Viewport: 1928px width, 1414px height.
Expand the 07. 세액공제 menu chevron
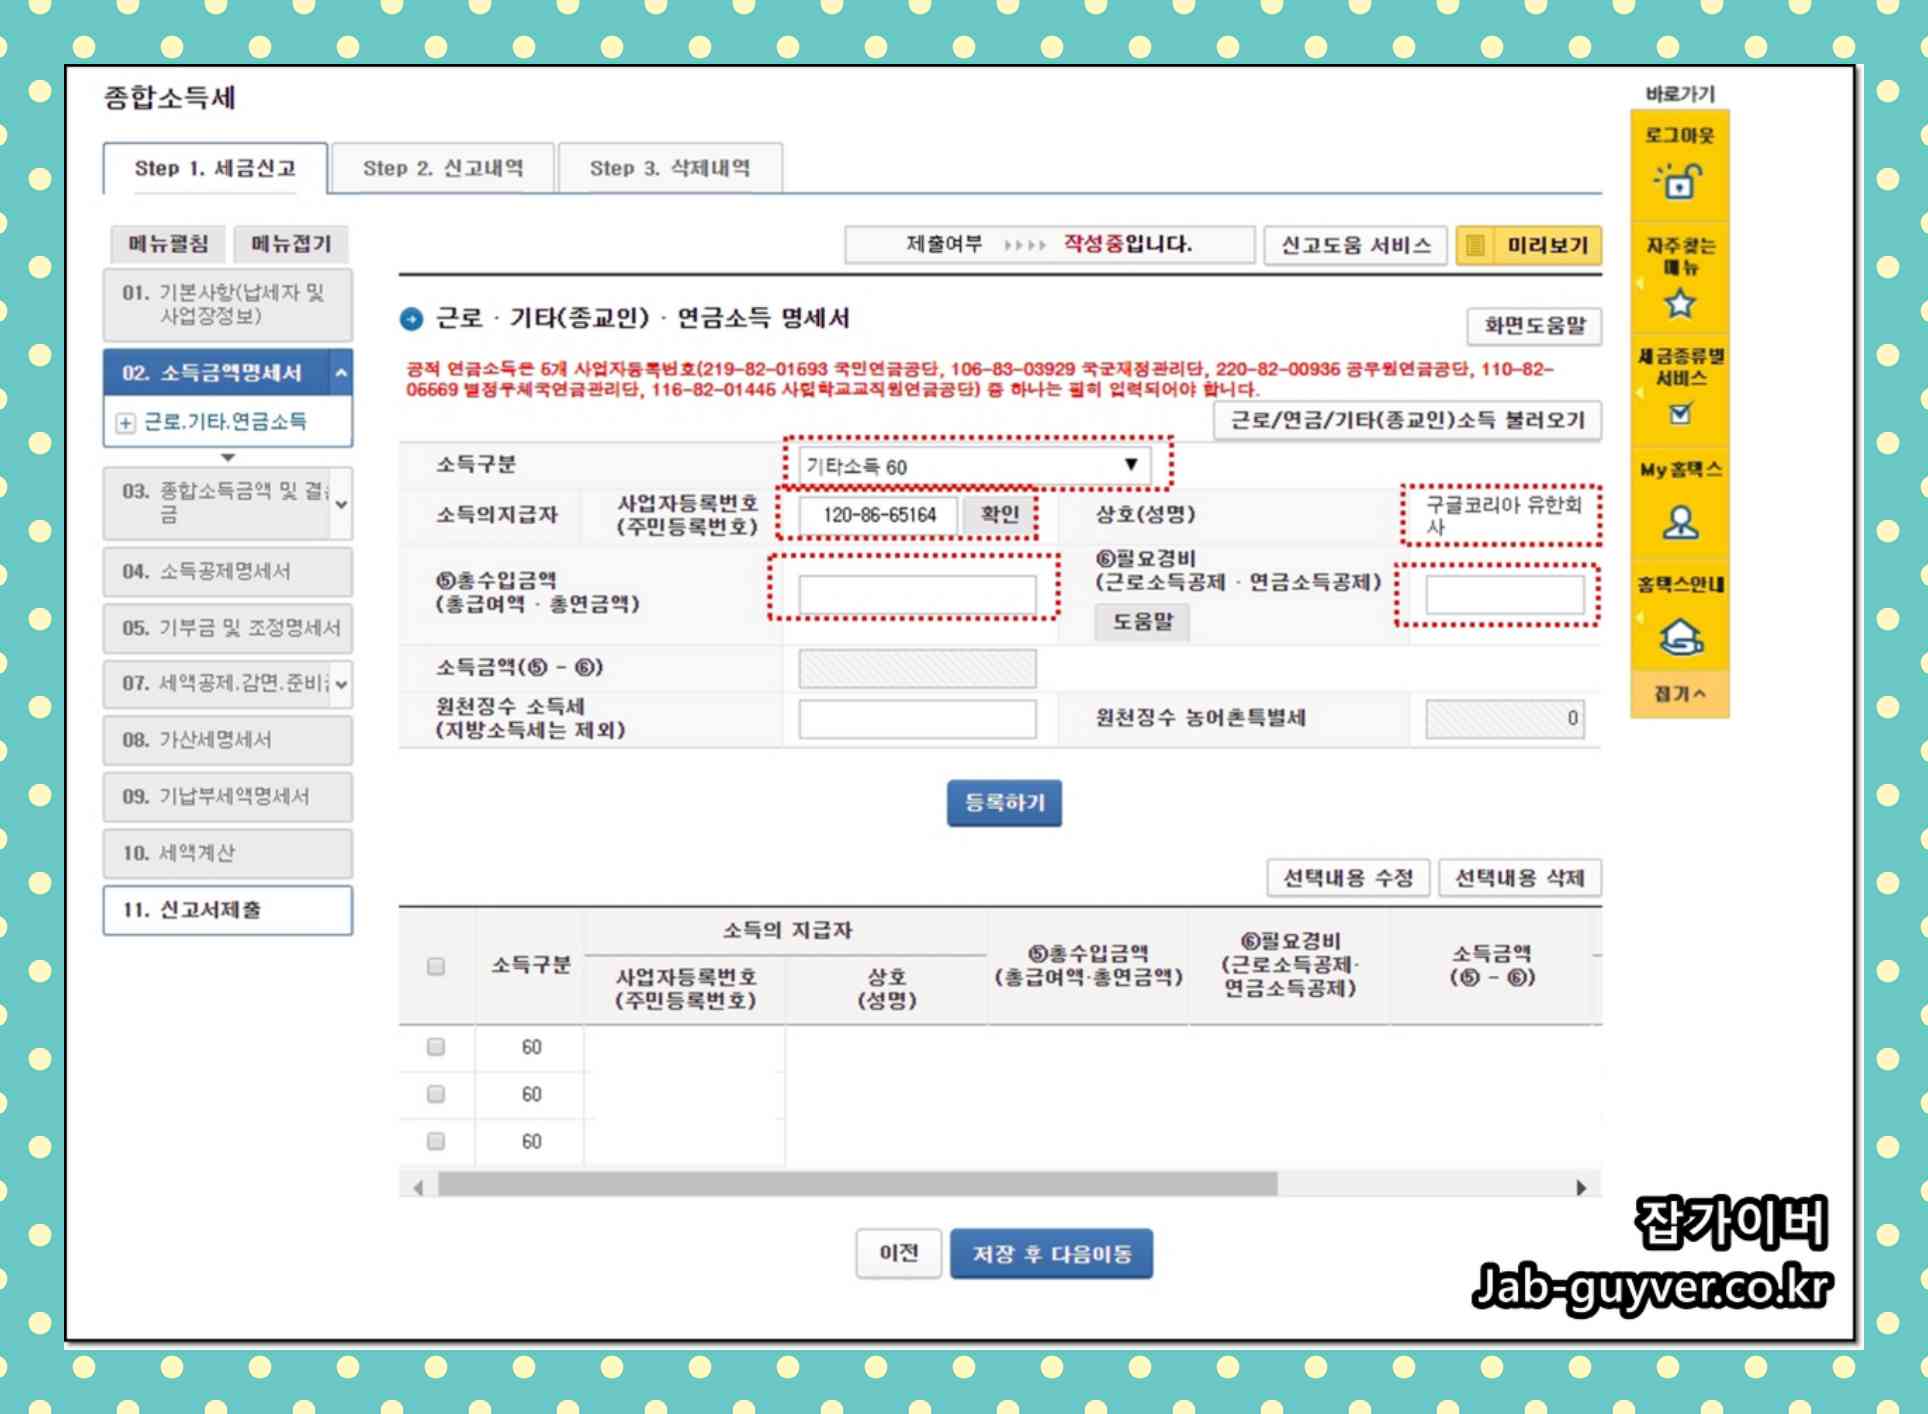pos(342,684)
